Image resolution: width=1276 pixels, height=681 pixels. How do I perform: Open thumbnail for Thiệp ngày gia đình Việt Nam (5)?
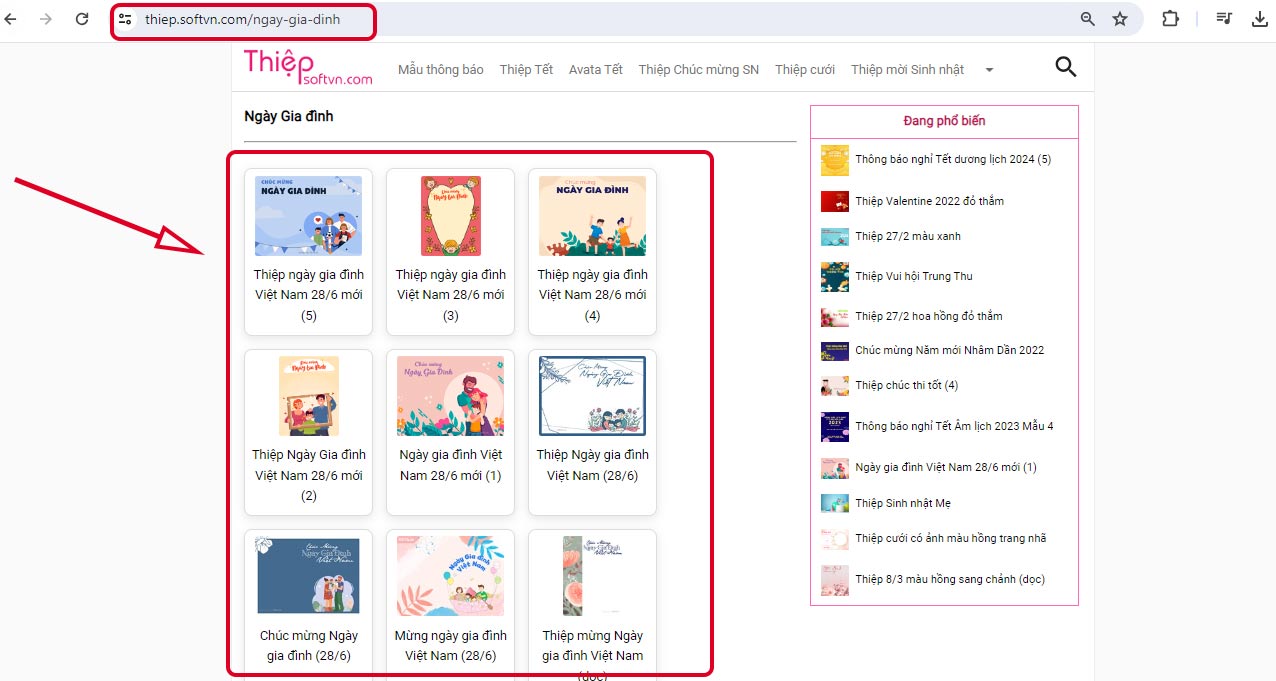click(308, 215)
